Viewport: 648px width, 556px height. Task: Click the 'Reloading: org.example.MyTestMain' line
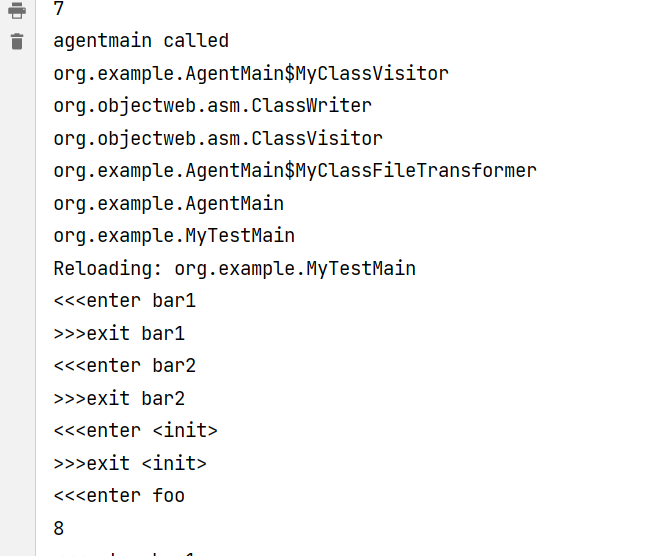[234, 268]
